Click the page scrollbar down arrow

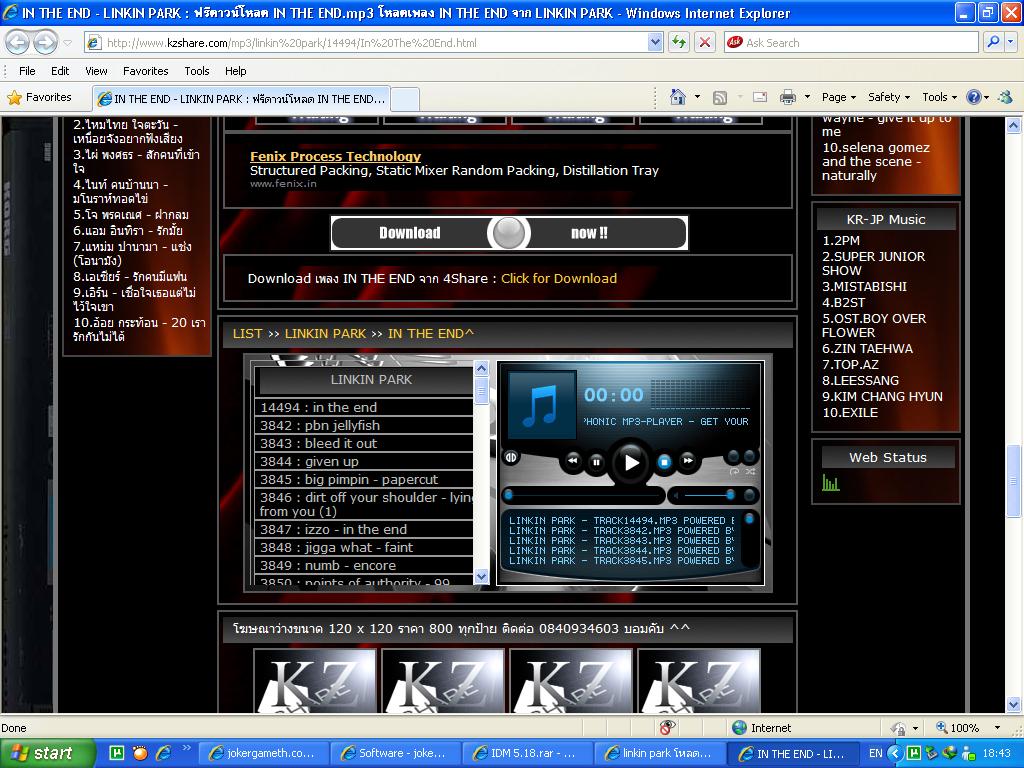(1014, 704)
